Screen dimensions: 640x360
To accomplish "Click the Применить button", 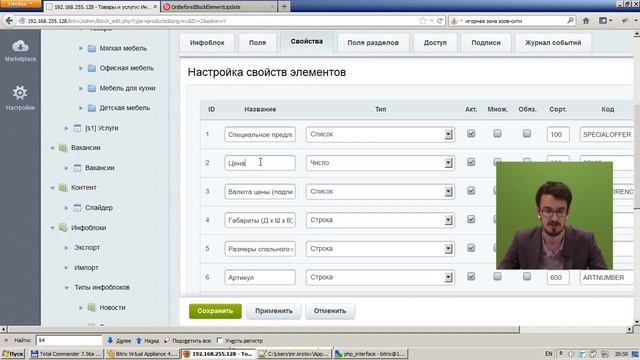I will (274, 311).
